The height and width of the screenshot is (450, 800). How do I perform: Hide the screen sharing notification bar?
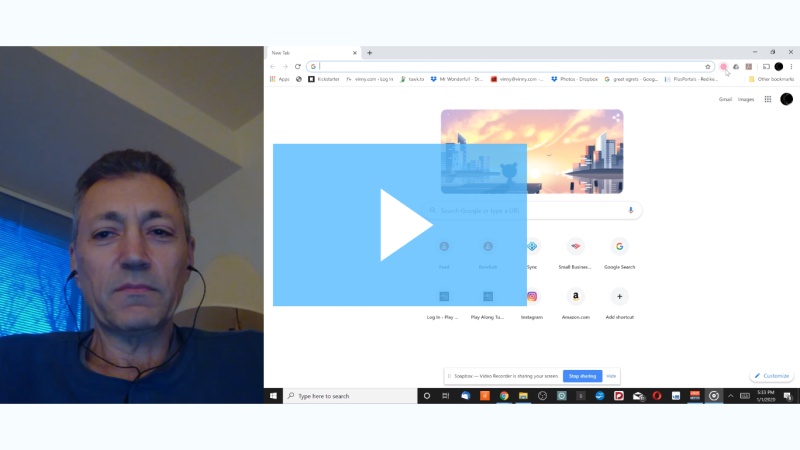coord(611,376)
